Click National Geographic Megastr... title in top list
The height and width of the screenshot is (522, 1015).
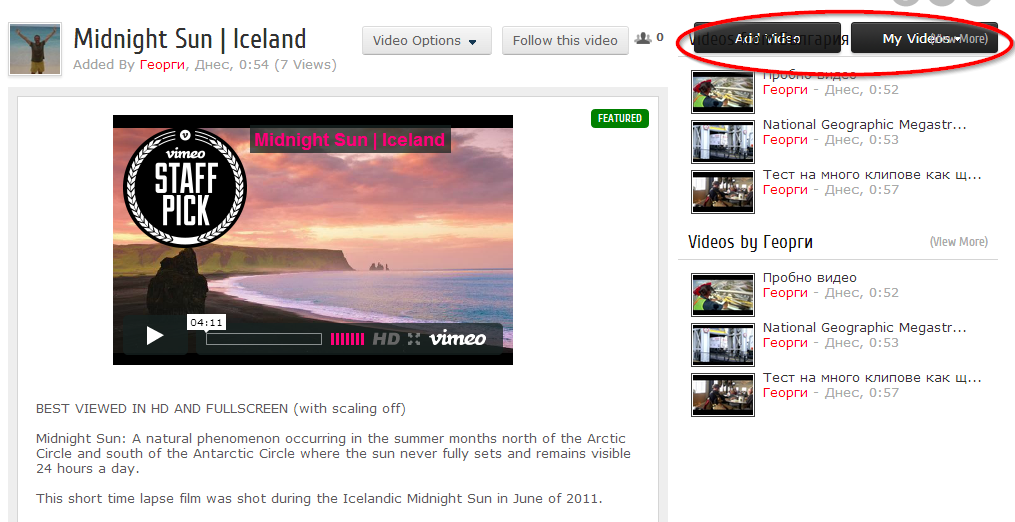coord(864,124)
